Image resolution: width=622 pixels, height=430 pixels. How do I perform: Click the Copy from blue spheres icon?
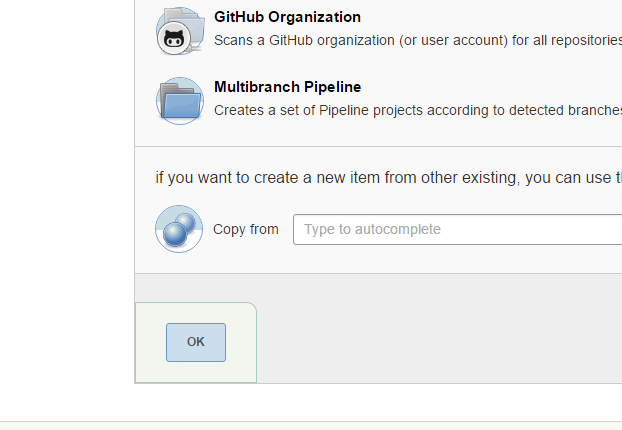(x=179, y=229)
